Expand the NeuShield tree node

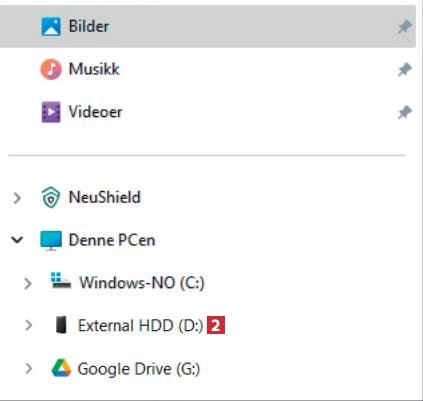pos(17,198)
